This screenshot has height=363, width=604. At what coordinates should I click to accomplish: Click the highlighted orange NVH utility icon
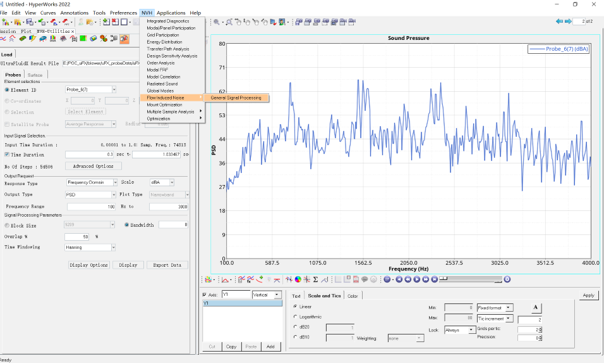pos(124,39)
